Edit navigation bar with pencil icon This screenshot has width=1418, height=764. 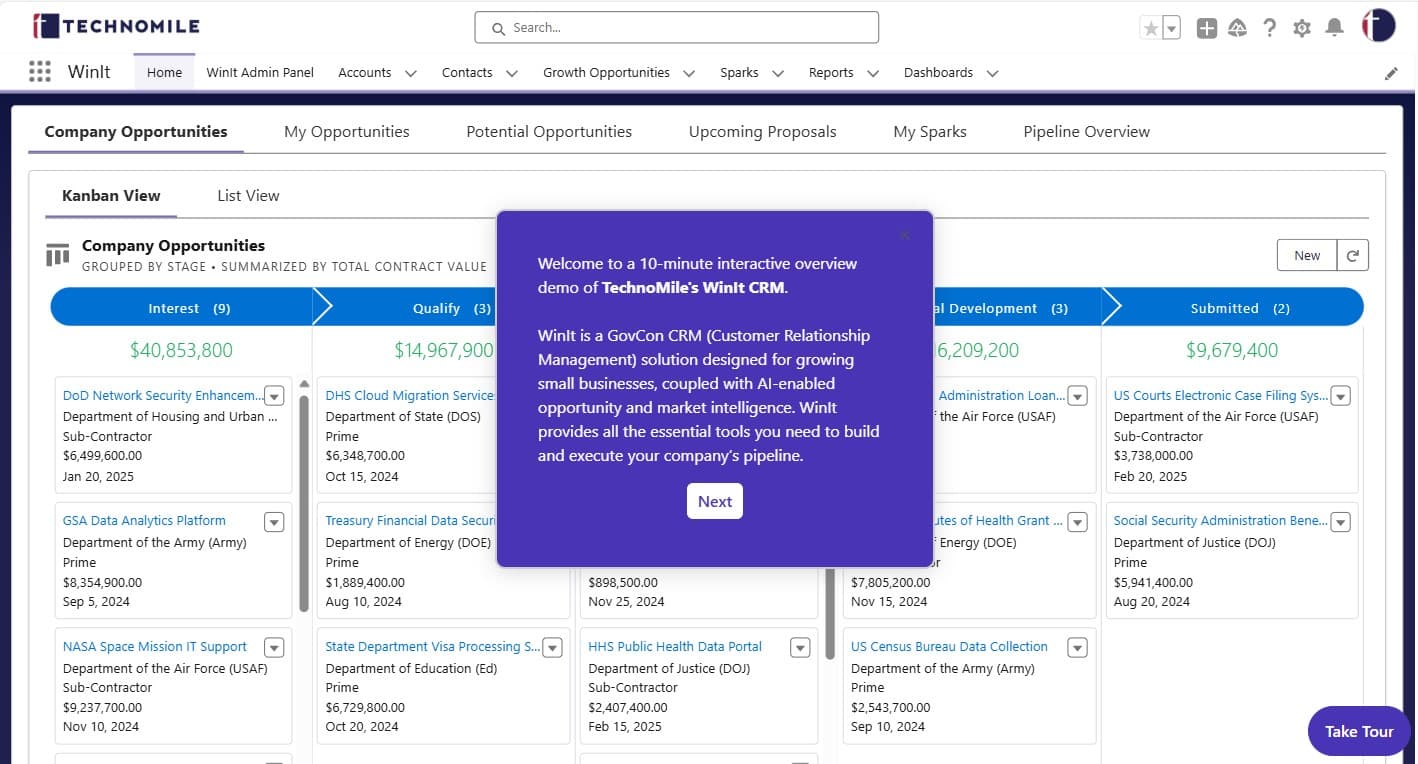1391,73
